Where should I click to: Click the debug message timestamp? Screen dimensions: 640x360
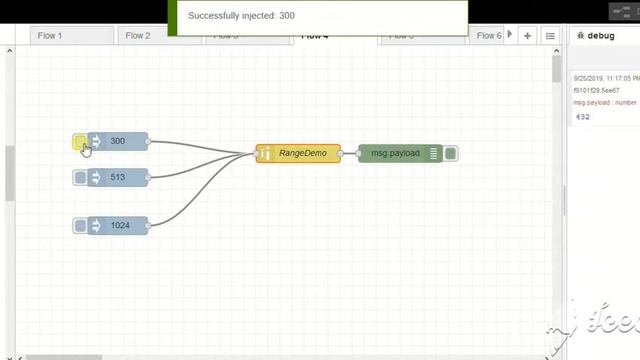pos(607,78)
